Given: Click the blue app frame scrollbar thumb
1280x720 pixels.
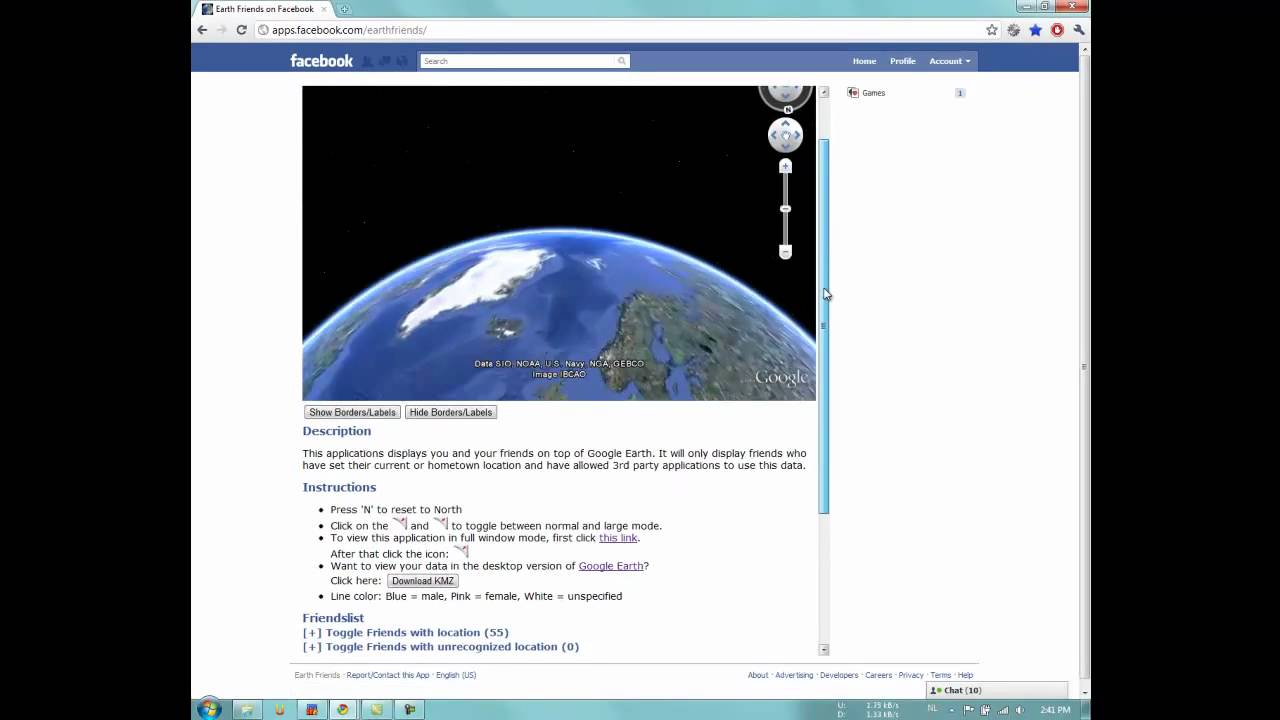Looking at the screenshot, I should click(x=824, y=326).
